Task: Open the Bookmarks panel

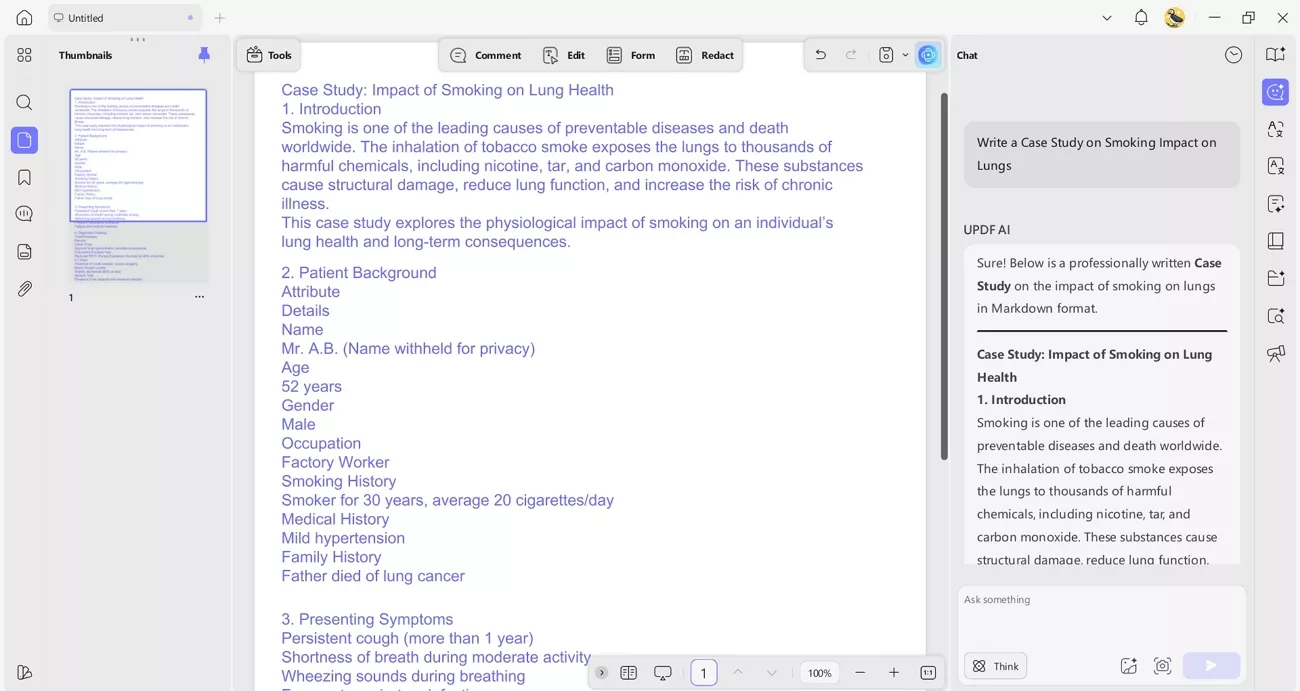Action: point(24,177)
